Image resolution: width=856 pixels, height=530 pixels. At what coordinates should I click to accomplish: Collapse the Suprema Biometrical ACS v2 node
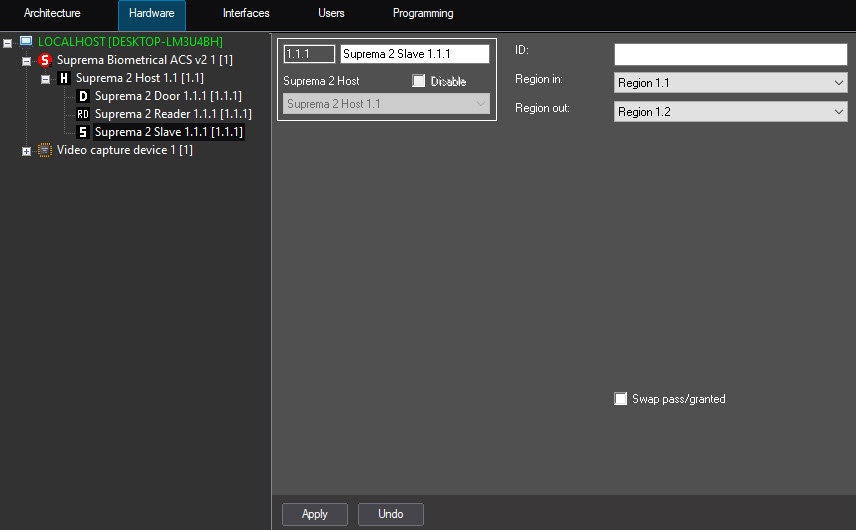click(26, 61)
